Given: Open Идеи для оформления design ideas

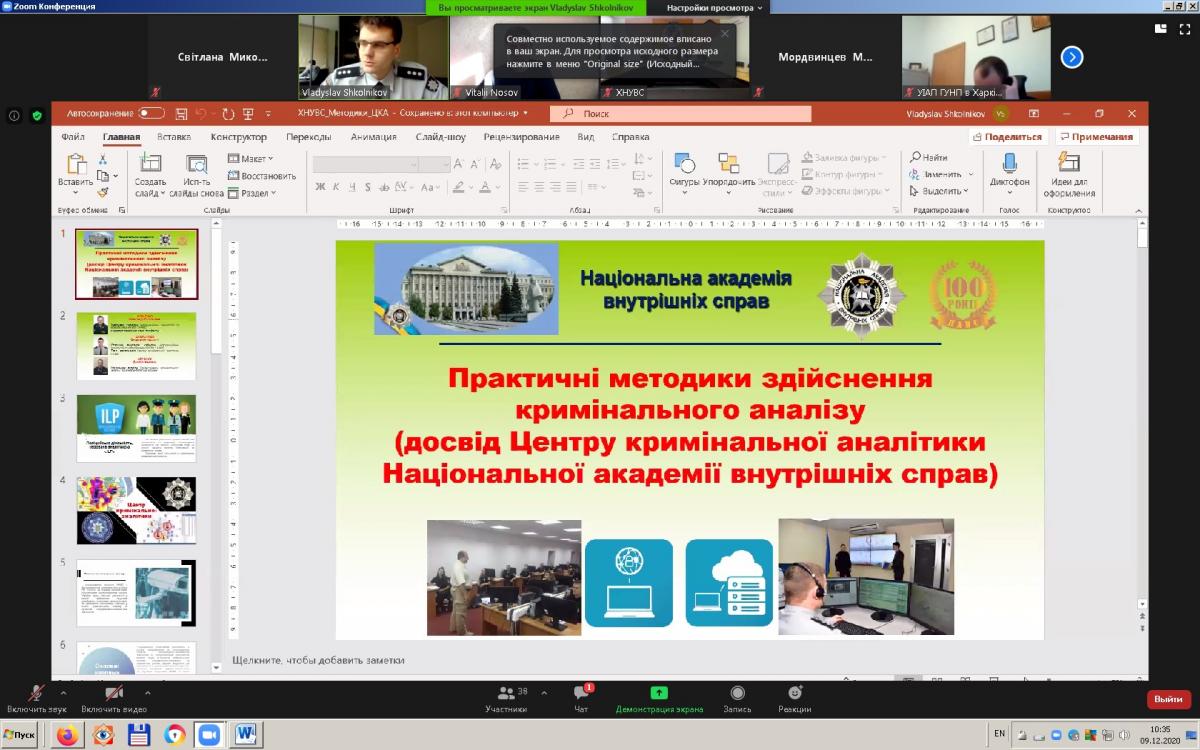Looking at the screenshot, I should coord(1069,174).
